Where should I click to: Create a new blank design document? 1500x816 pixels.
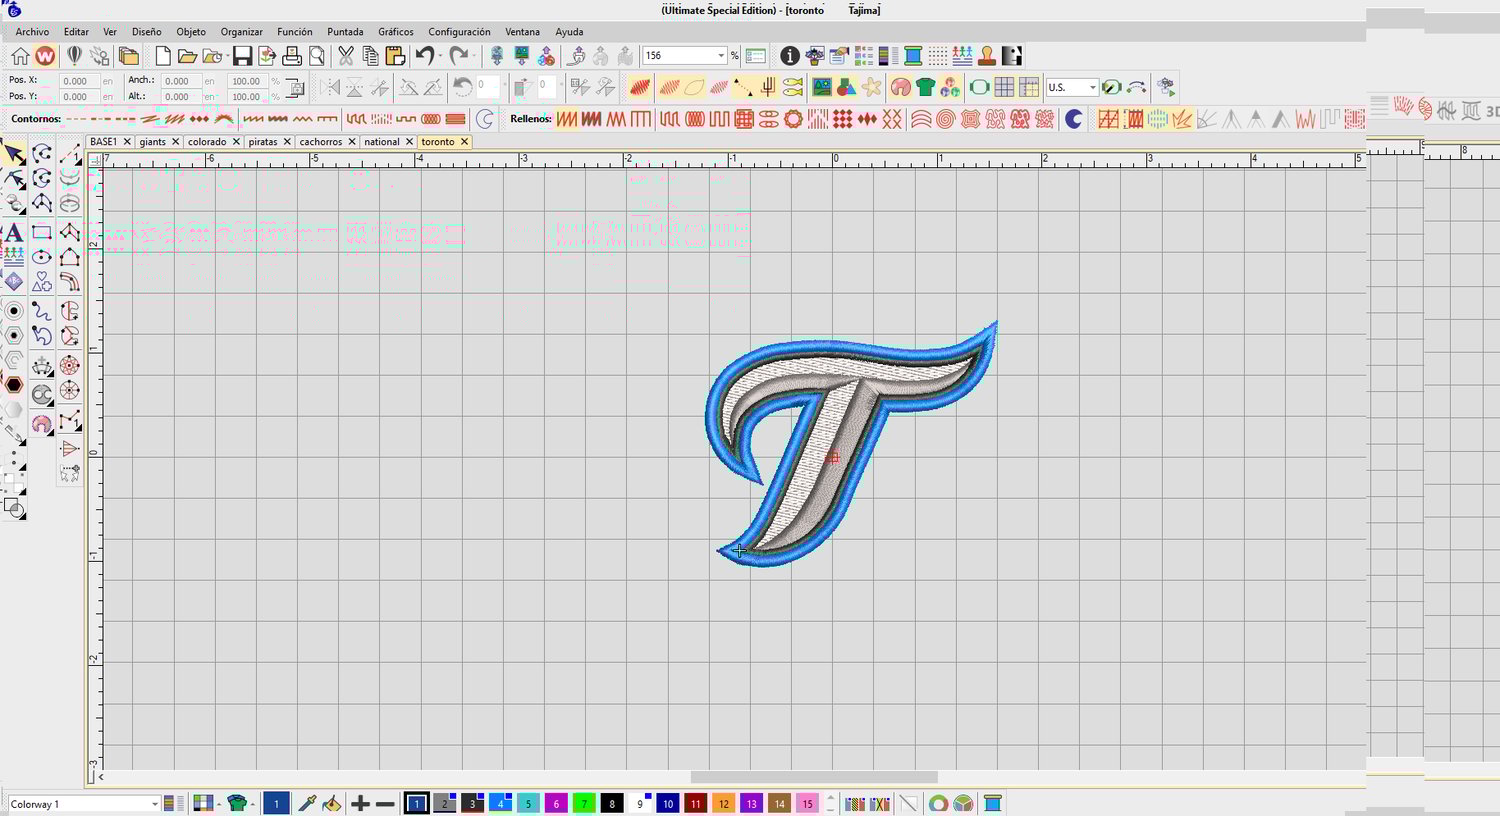162,56
